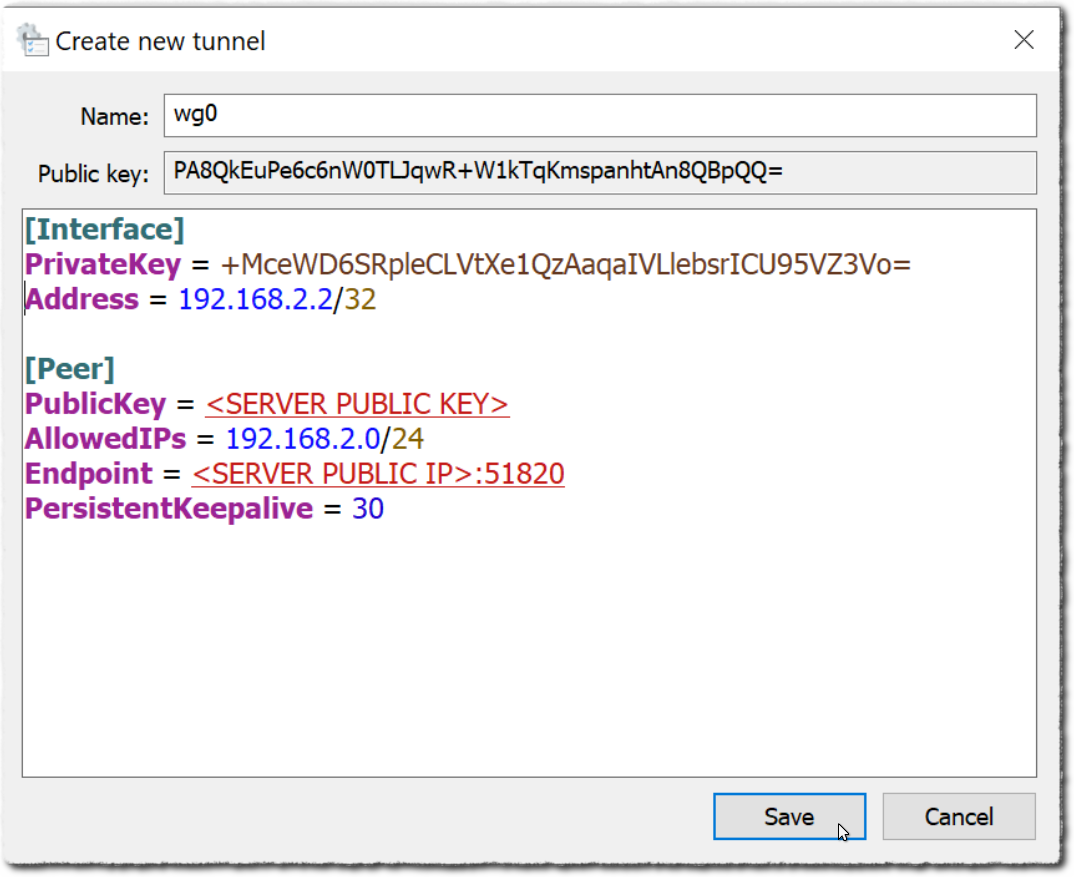Cancel the tunnel creation

pyautogui.click(x=958, y=816)
